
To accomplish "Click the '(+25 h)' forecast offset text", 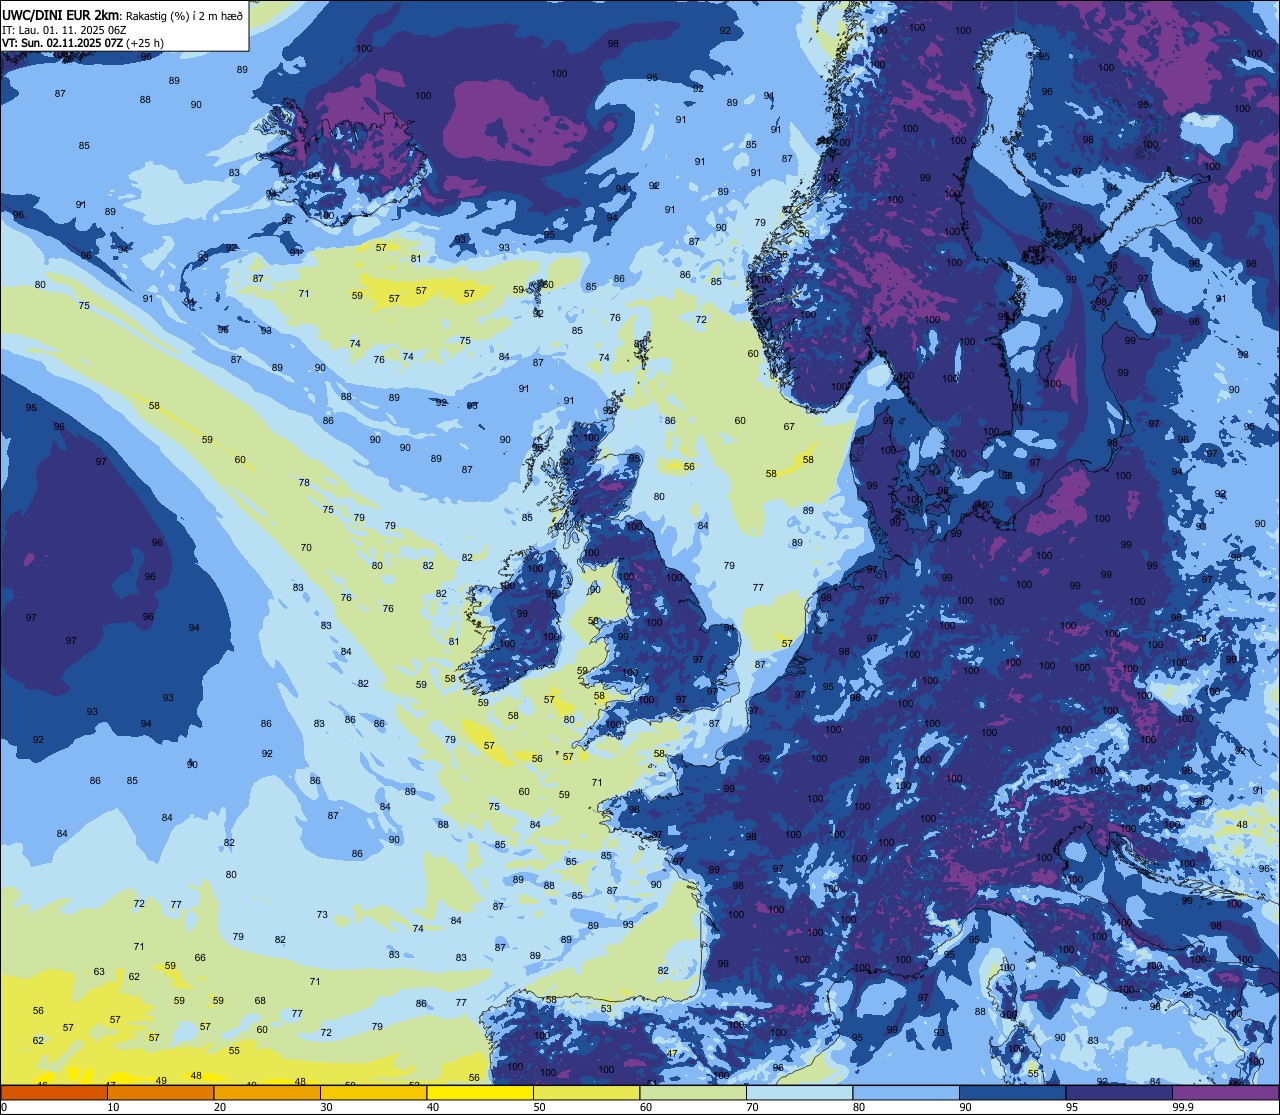I will 145,43.
